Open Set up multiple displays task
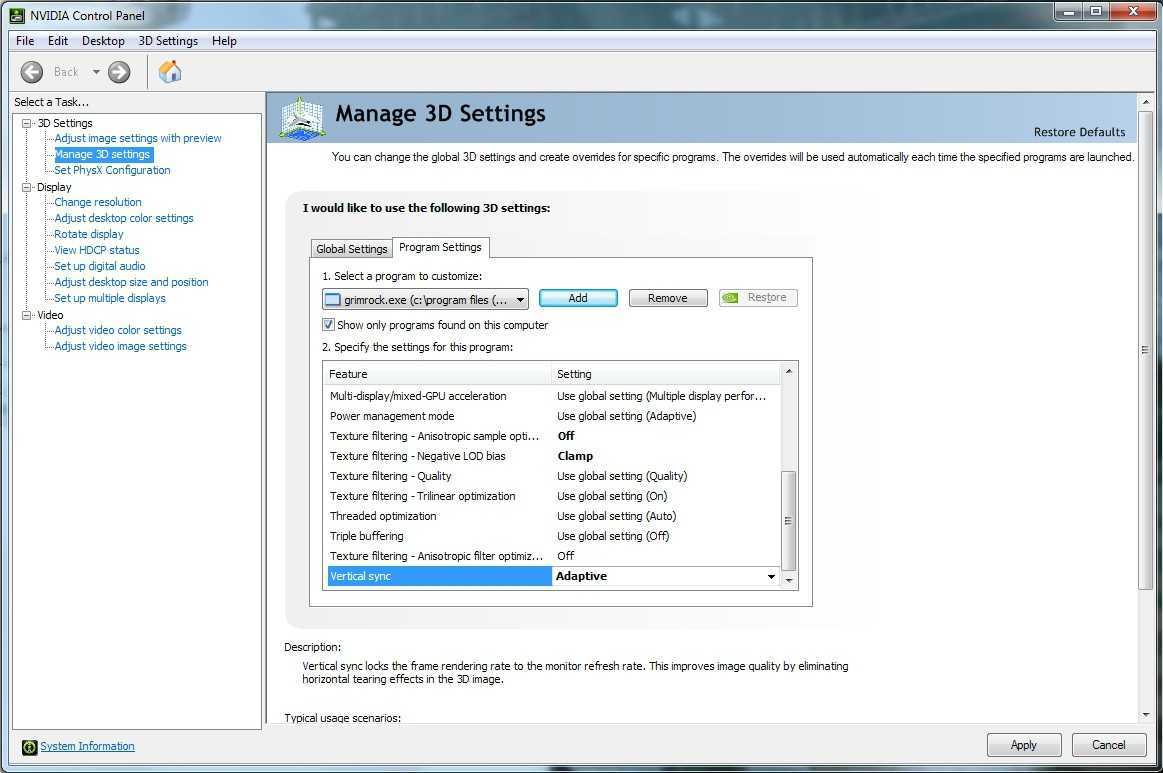 pos(110,298)
